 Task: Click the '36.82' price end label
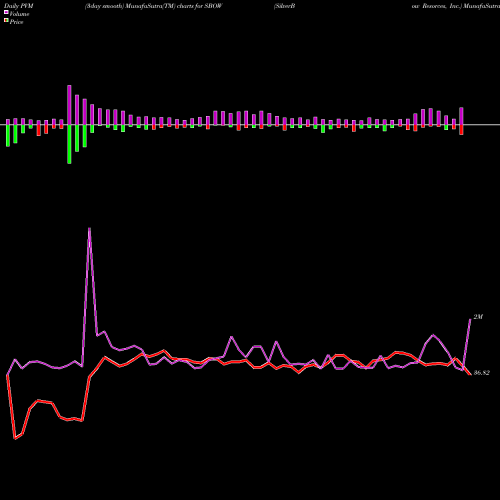482,373
